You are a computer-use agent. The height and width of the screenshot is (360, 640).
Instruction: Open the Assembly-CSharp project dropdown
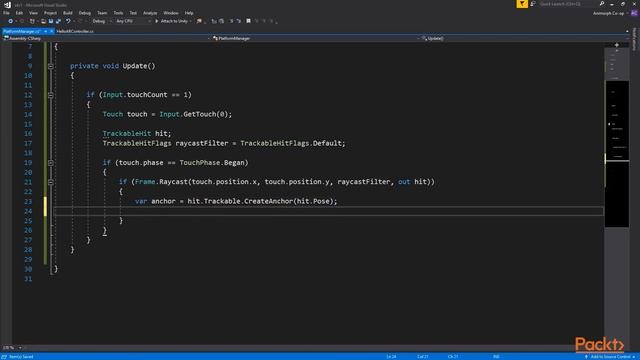tap(106, 38)
